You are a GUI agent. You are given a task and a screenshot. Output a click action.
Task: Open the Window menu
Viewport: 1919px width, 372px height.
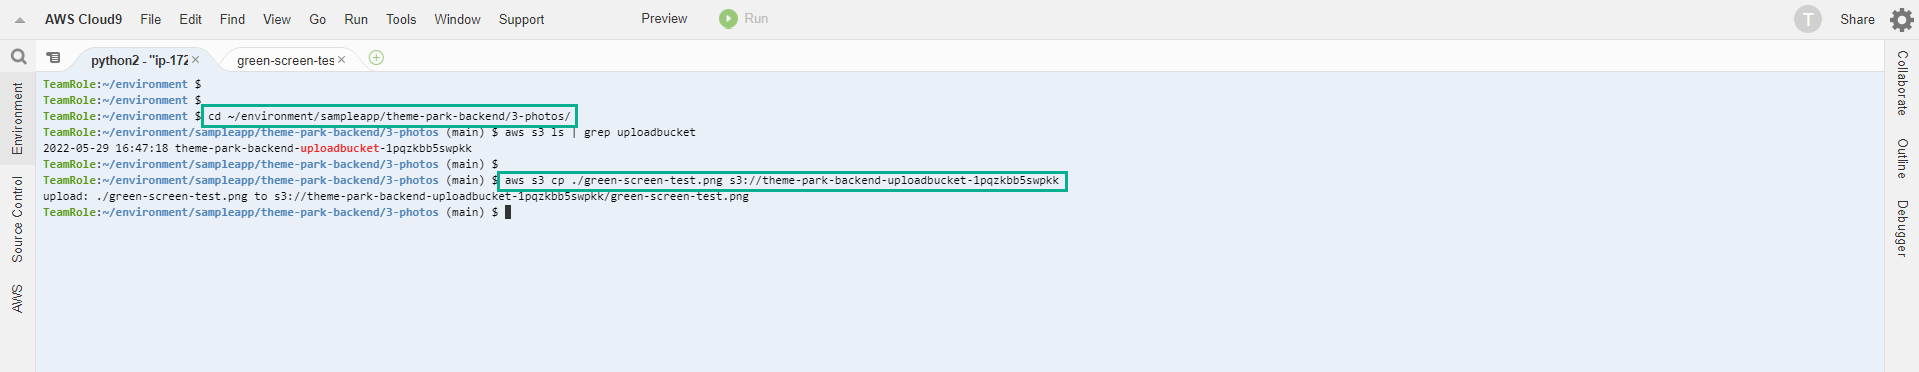(x=457, y=19)
